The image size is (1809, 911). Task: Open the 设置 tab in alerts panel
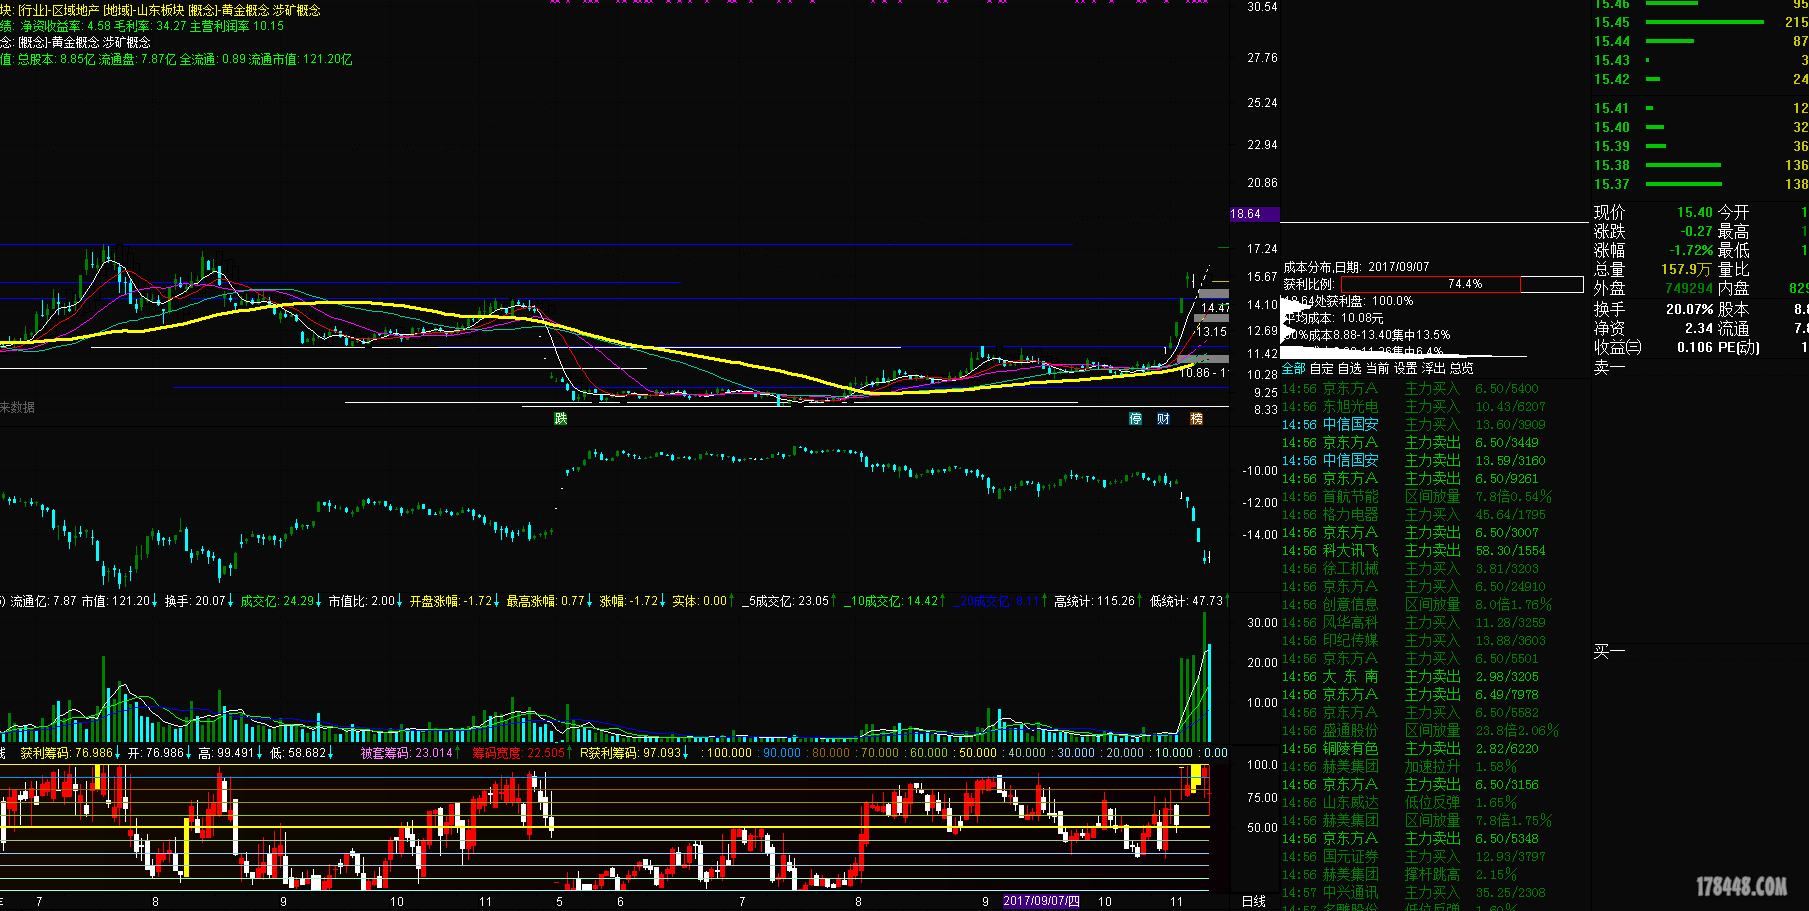pos(1406,369)
